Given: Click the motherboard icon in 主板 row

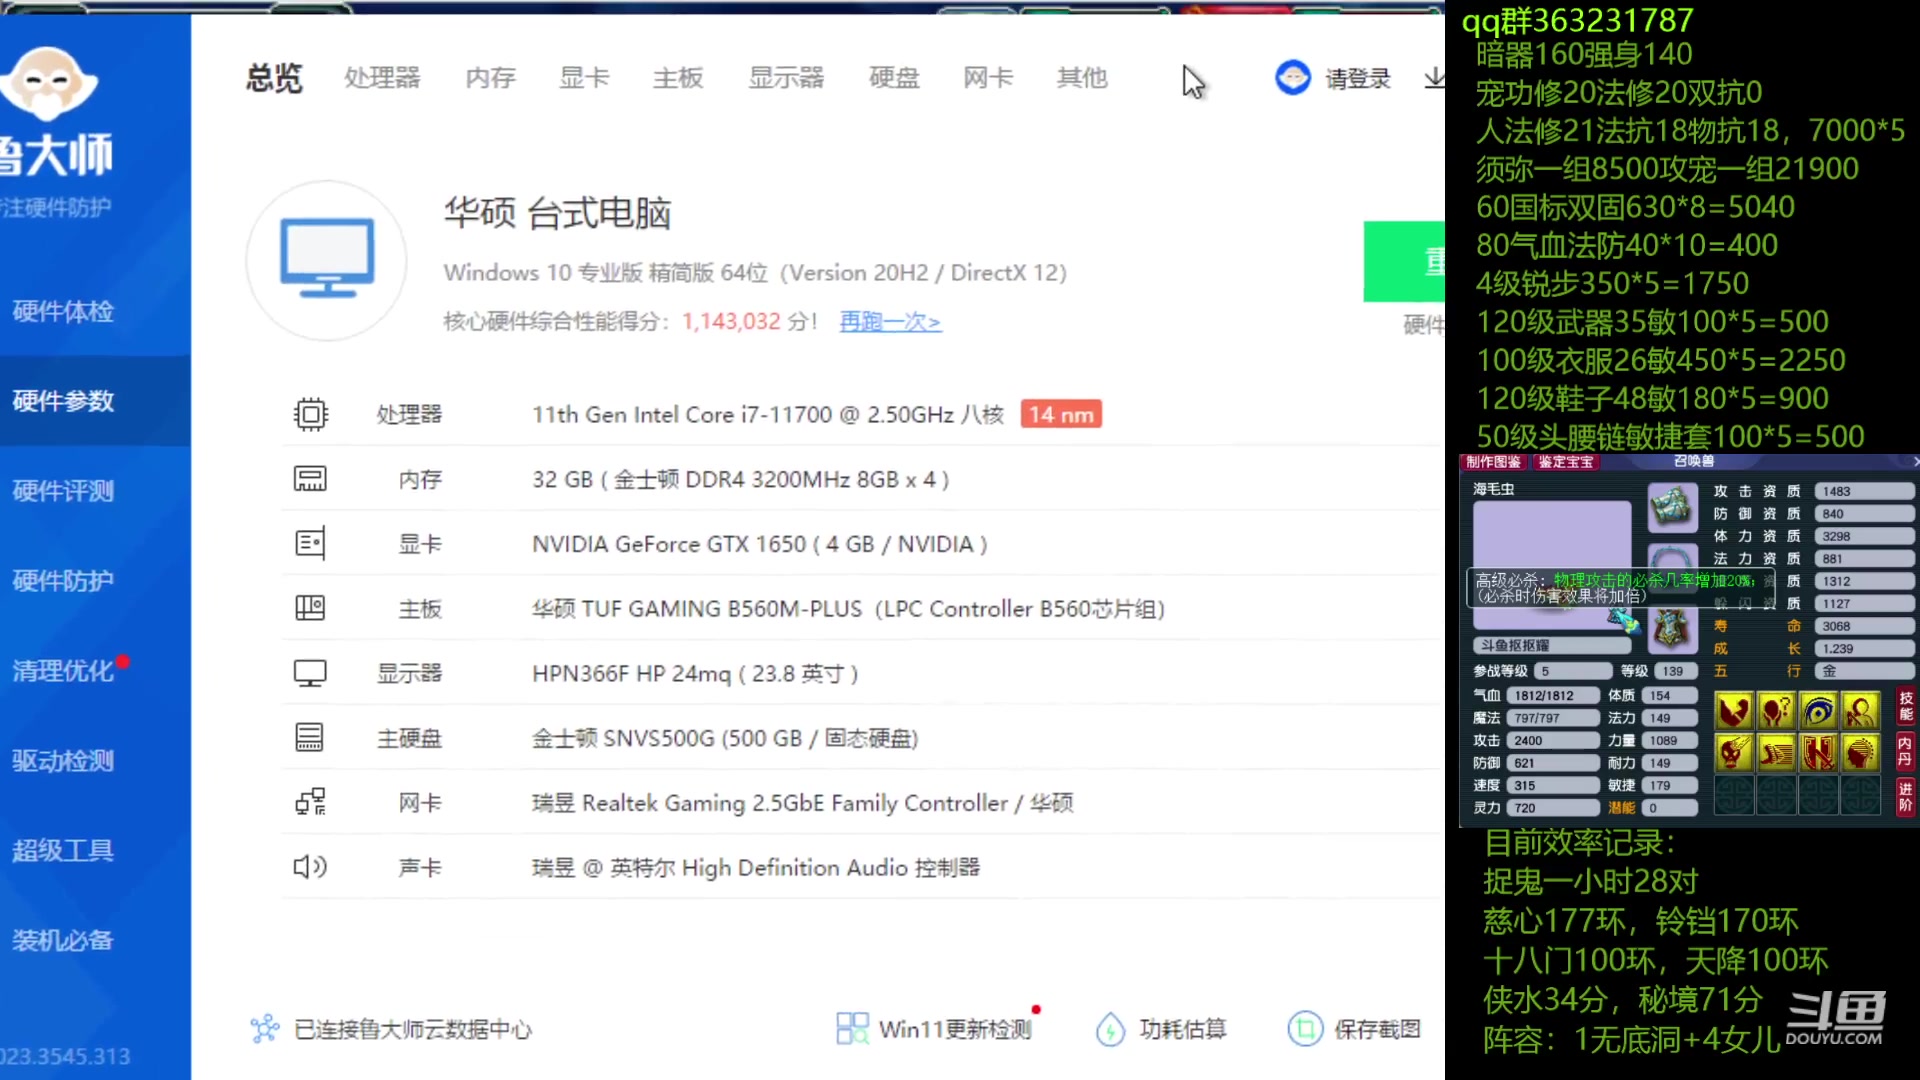Looking at the screenshot, I should point(310,608).
